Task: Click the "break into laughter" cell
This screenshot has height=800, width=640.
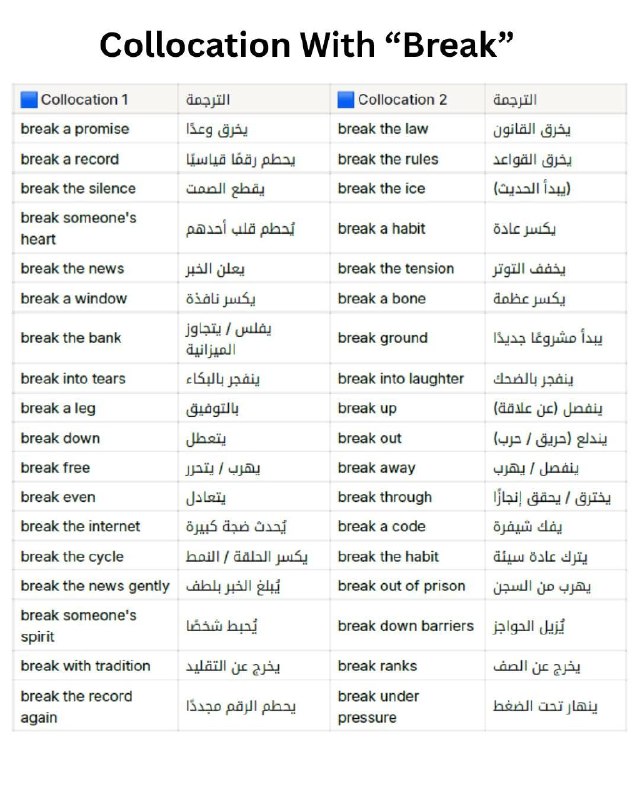Action: [x=407, y=379]
